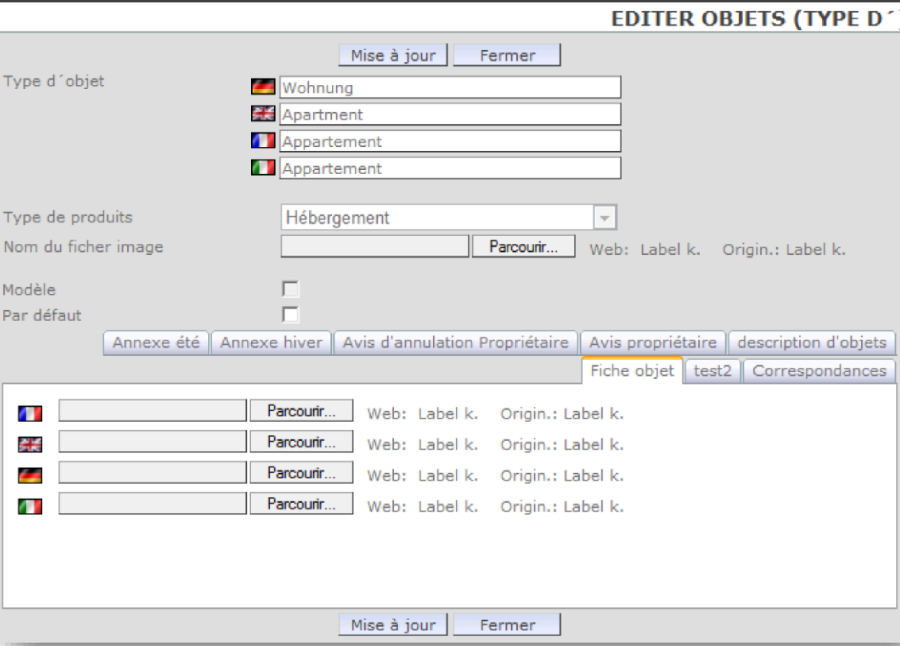This screenshot has width=900, height=646.
Task: Click the French flag beside Appartement field
Action: coord(263,141)
